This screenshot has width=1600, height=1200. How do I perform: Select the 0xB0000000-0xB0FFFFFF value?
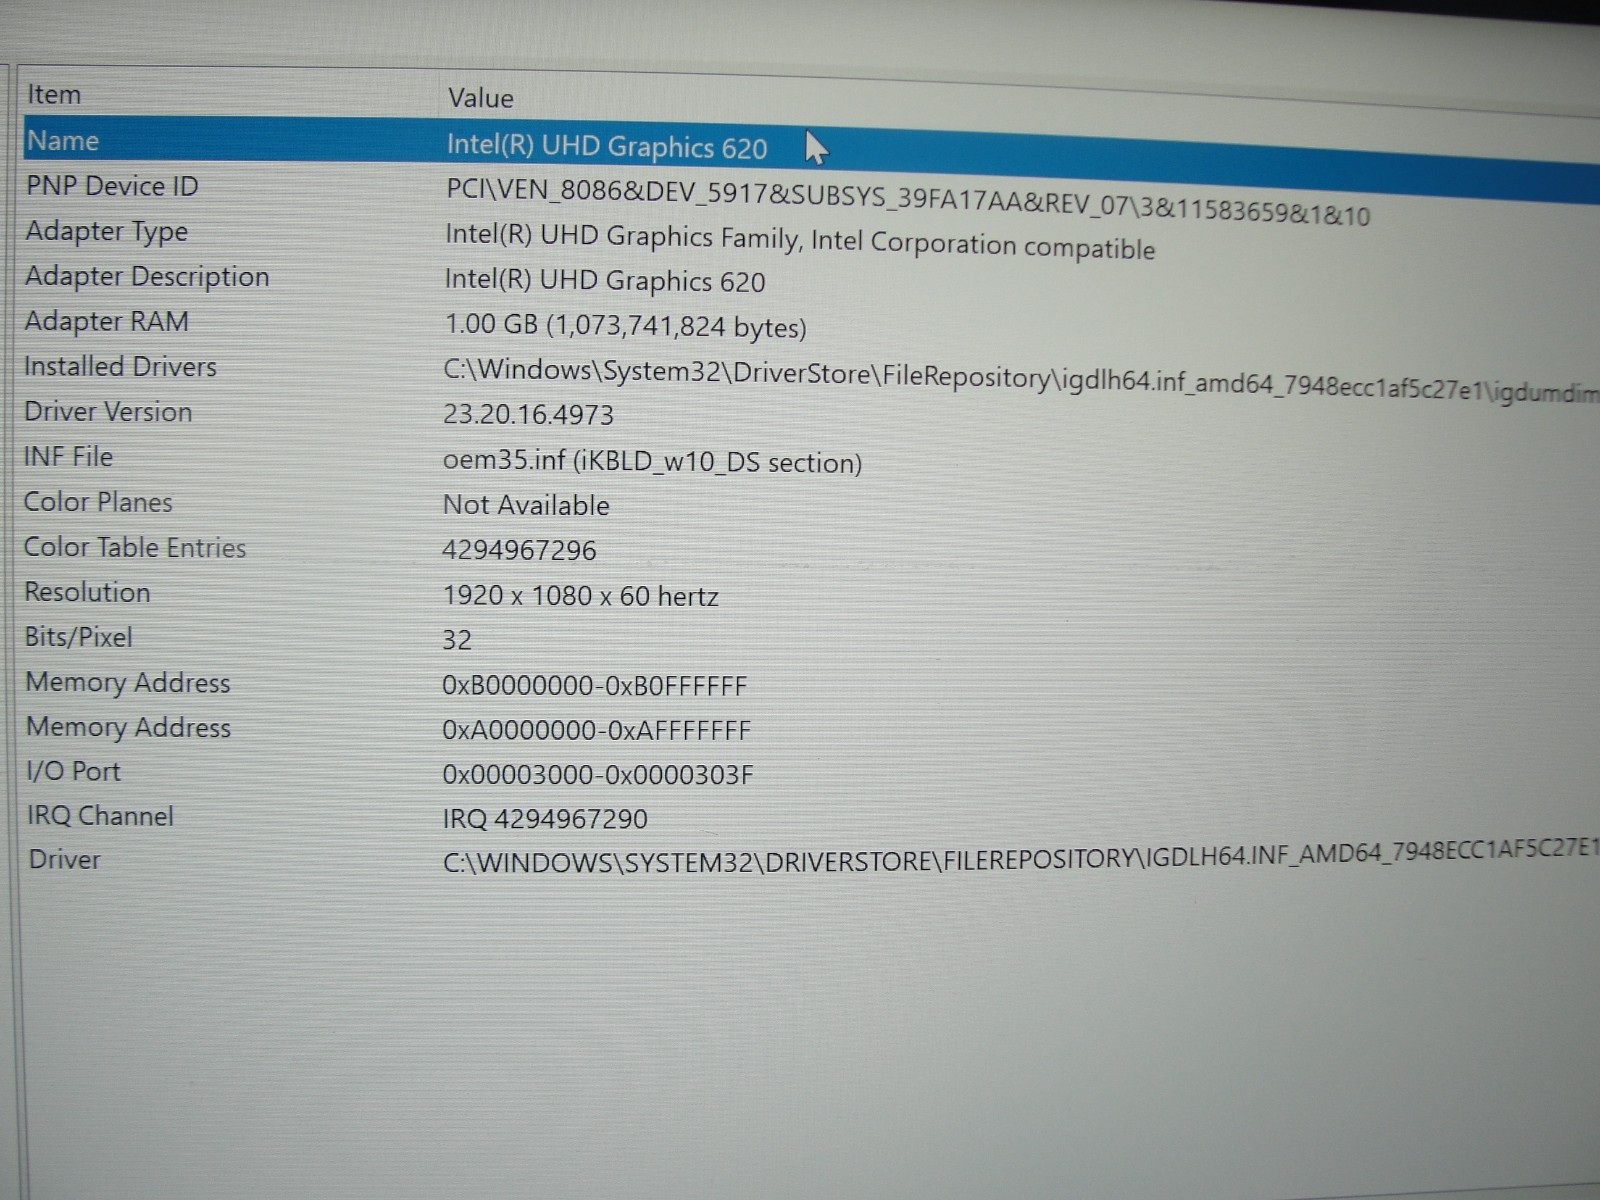click(594, 686)
